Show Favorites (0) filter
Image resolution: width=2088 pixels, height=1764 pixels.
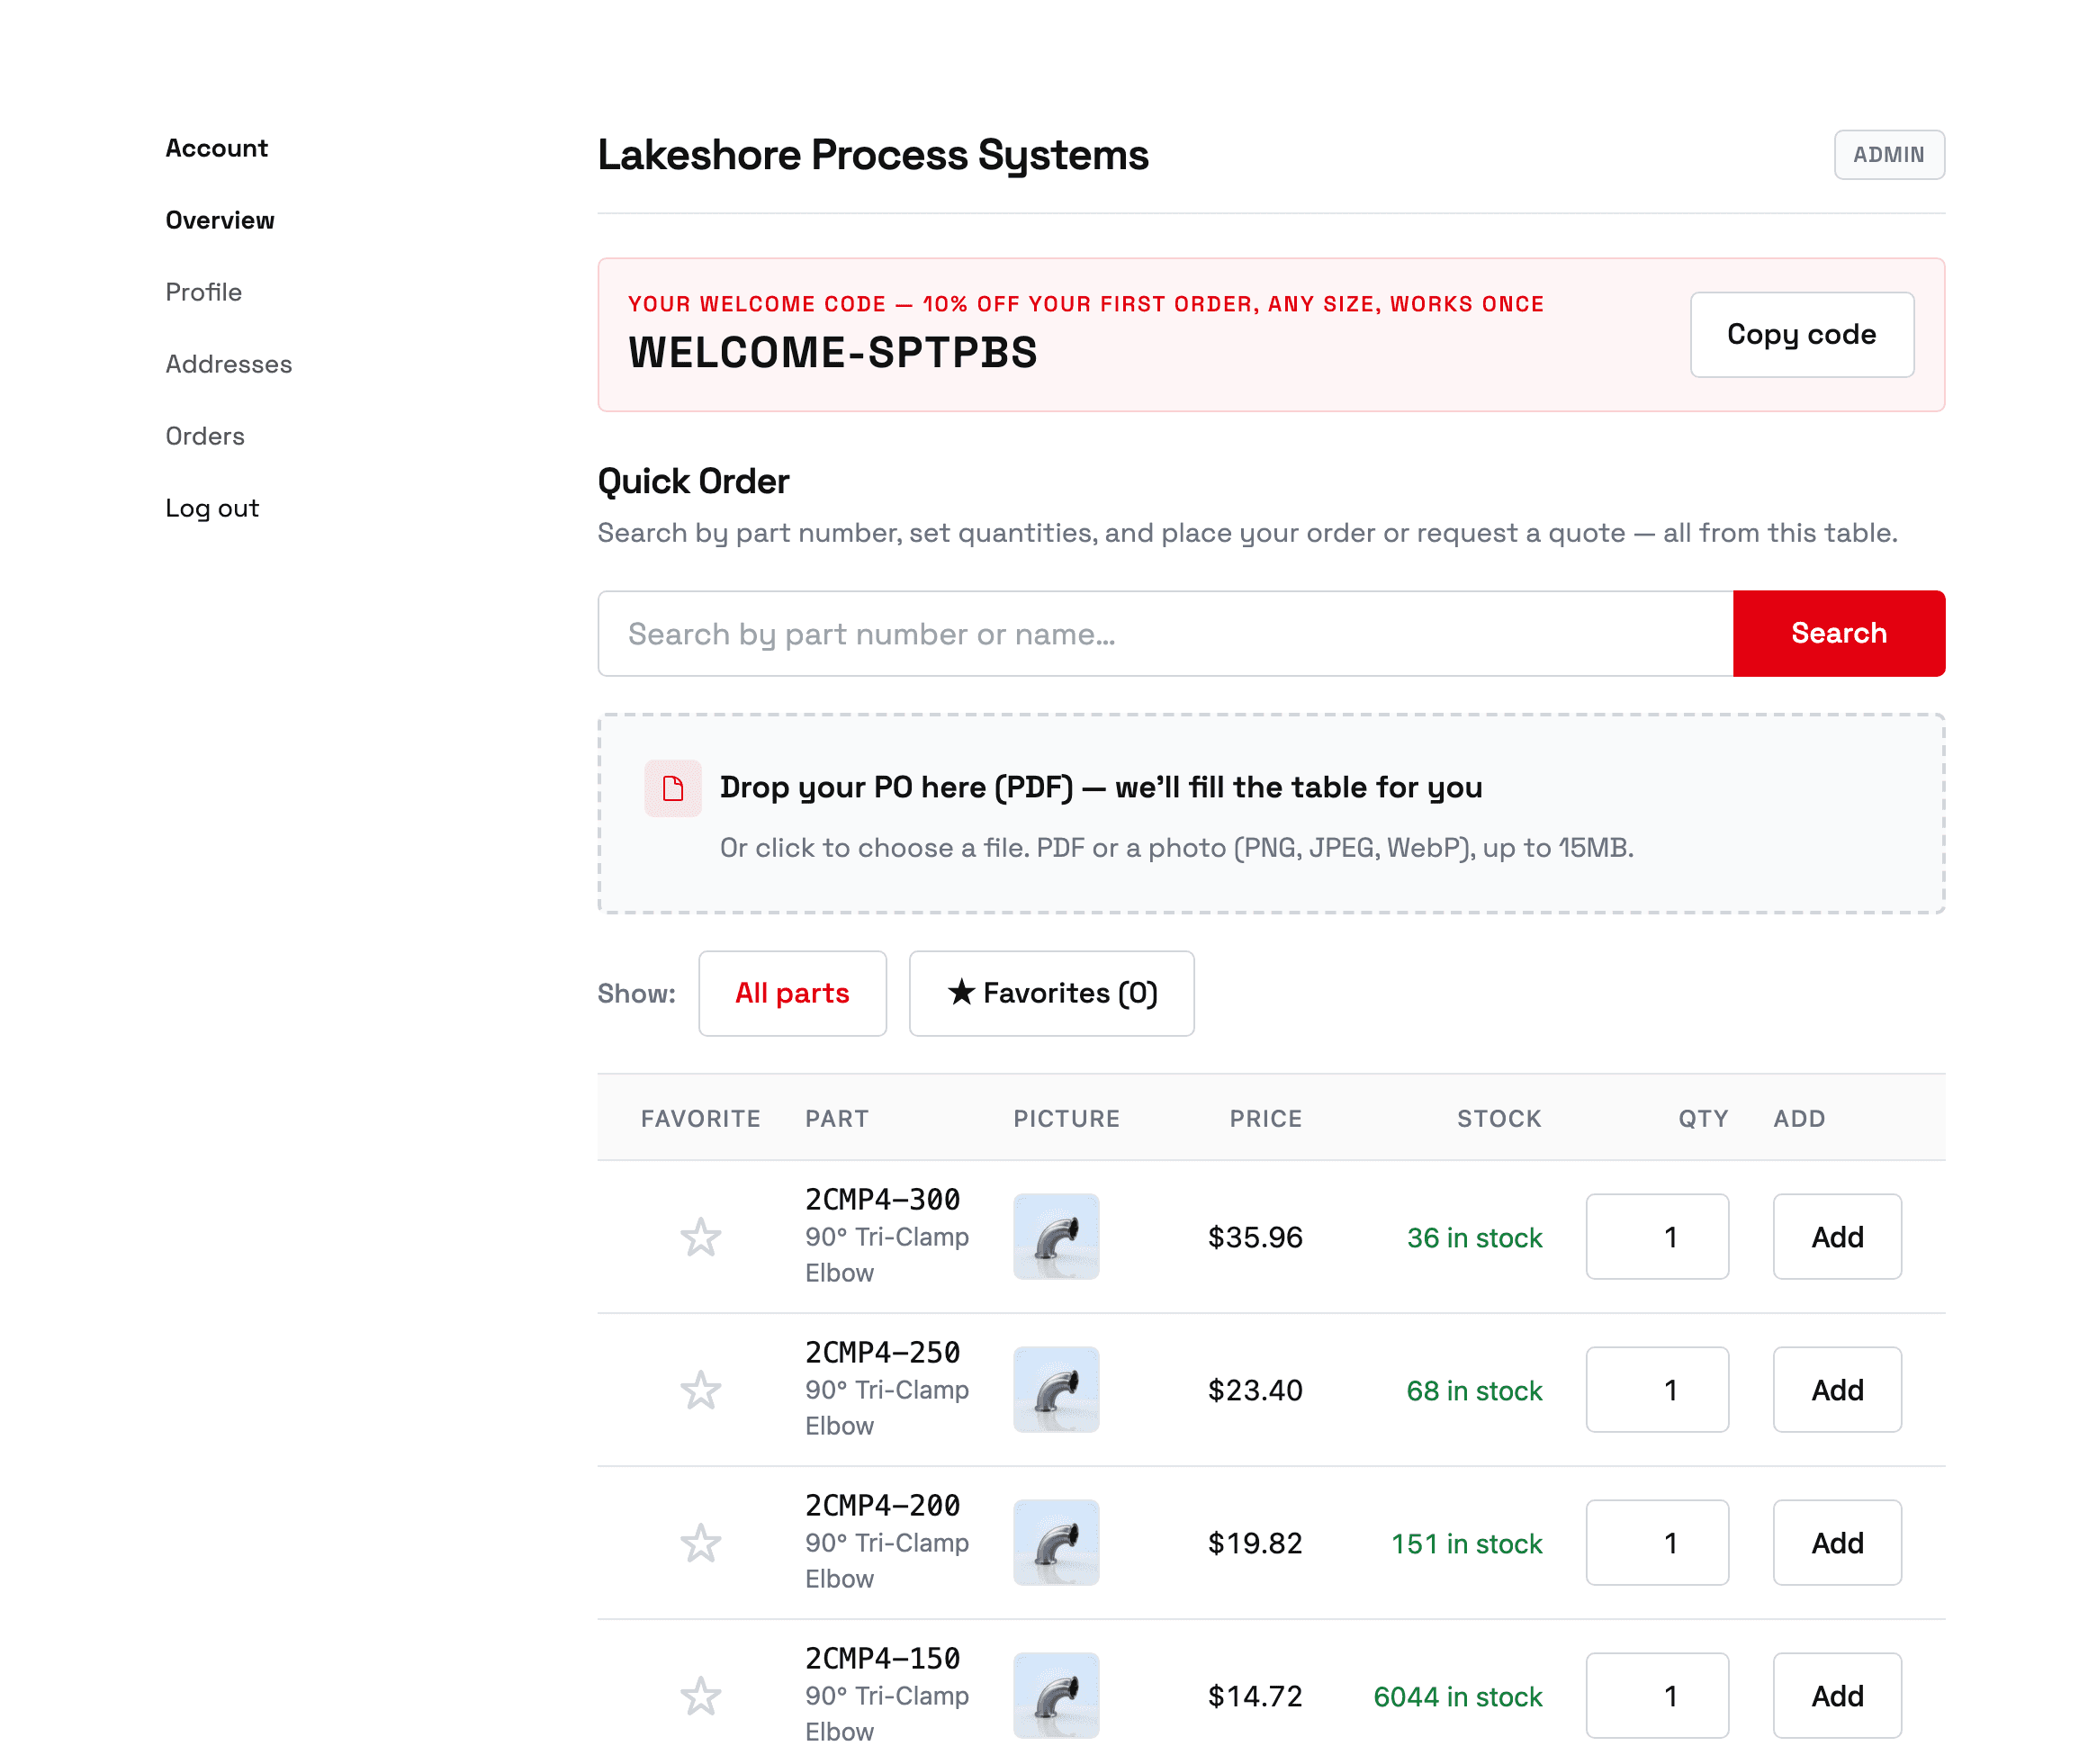[1051, 993]
